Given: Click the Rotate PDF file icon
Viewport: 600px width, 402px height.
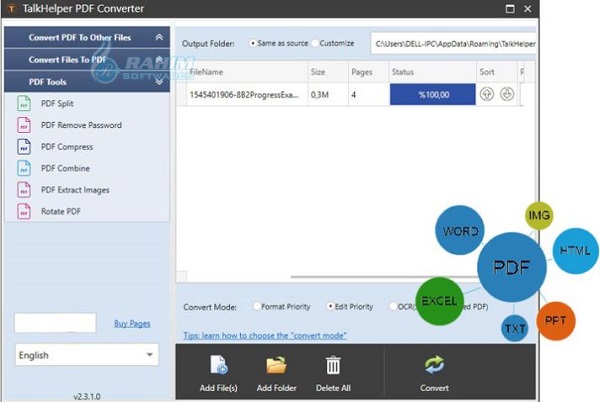Looking at the screenshot, I should [x=24, y=211].
